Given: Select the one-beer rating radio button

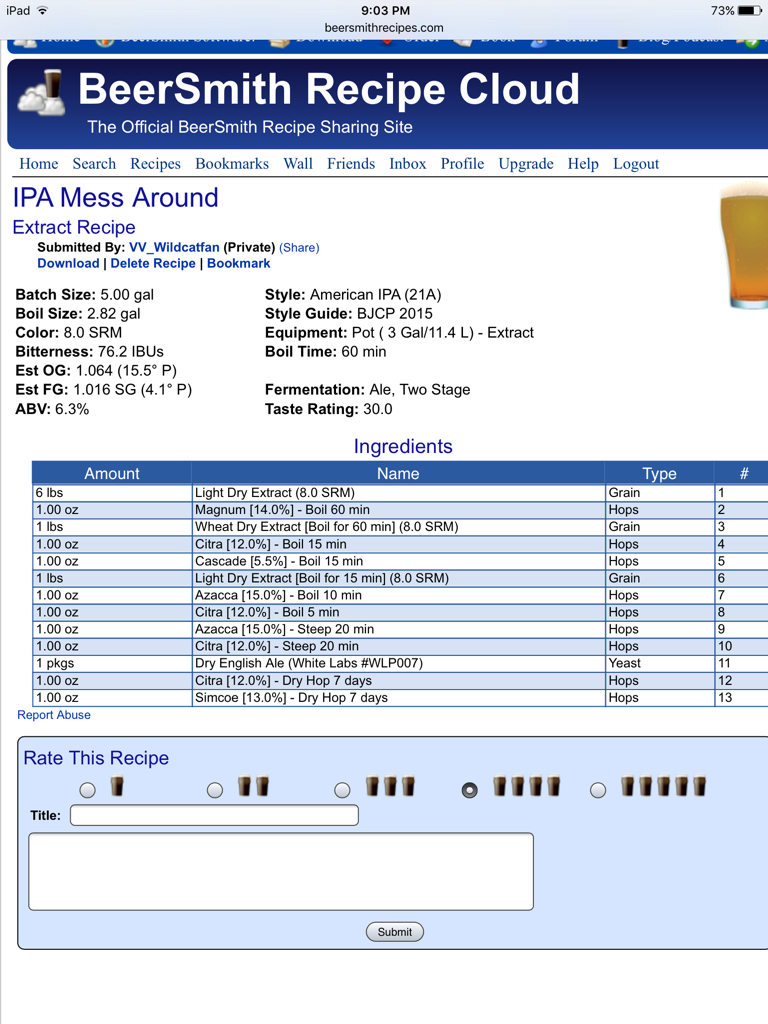Looking at the screenshot, I should [88, 790].
